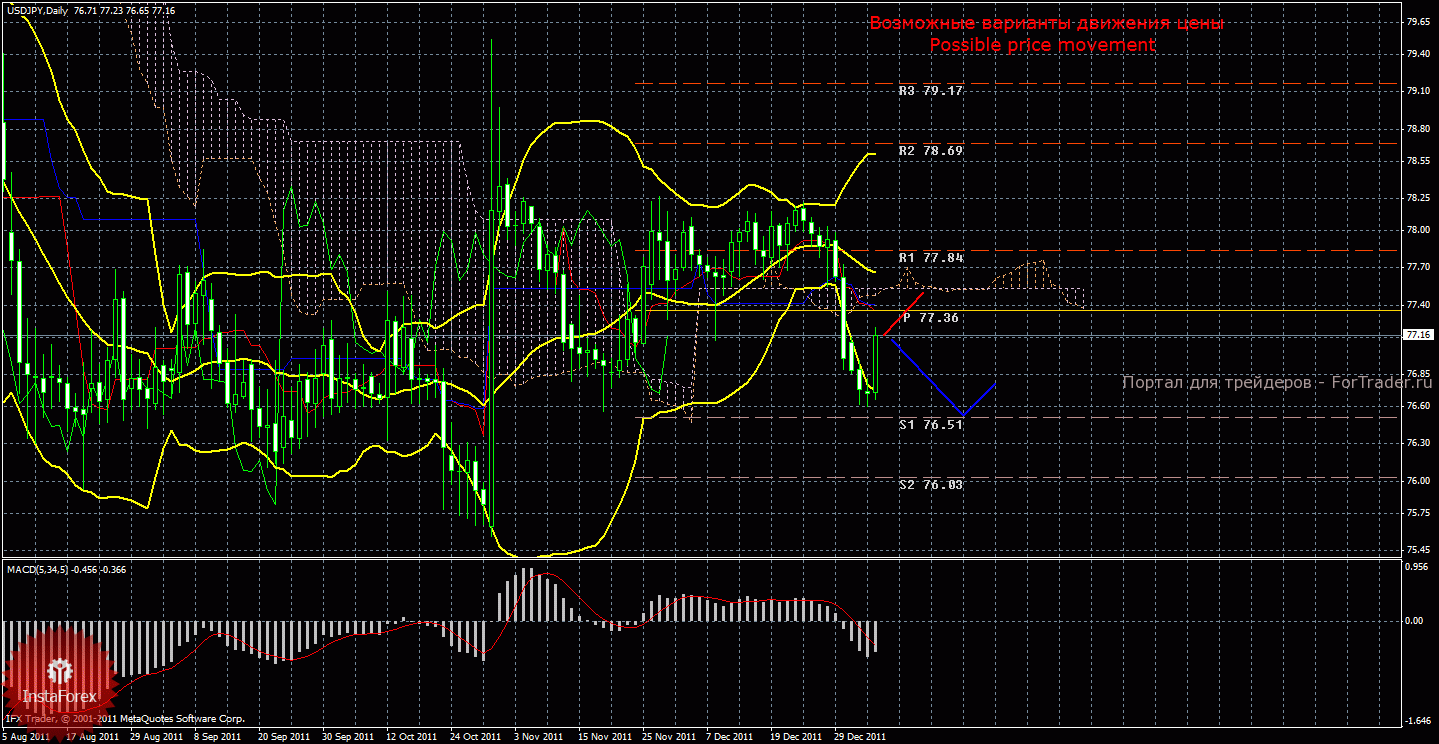This screenshot has width=1439, height=744.
Task: Click the P 77.36 pivot label
Action: (930, 318)
